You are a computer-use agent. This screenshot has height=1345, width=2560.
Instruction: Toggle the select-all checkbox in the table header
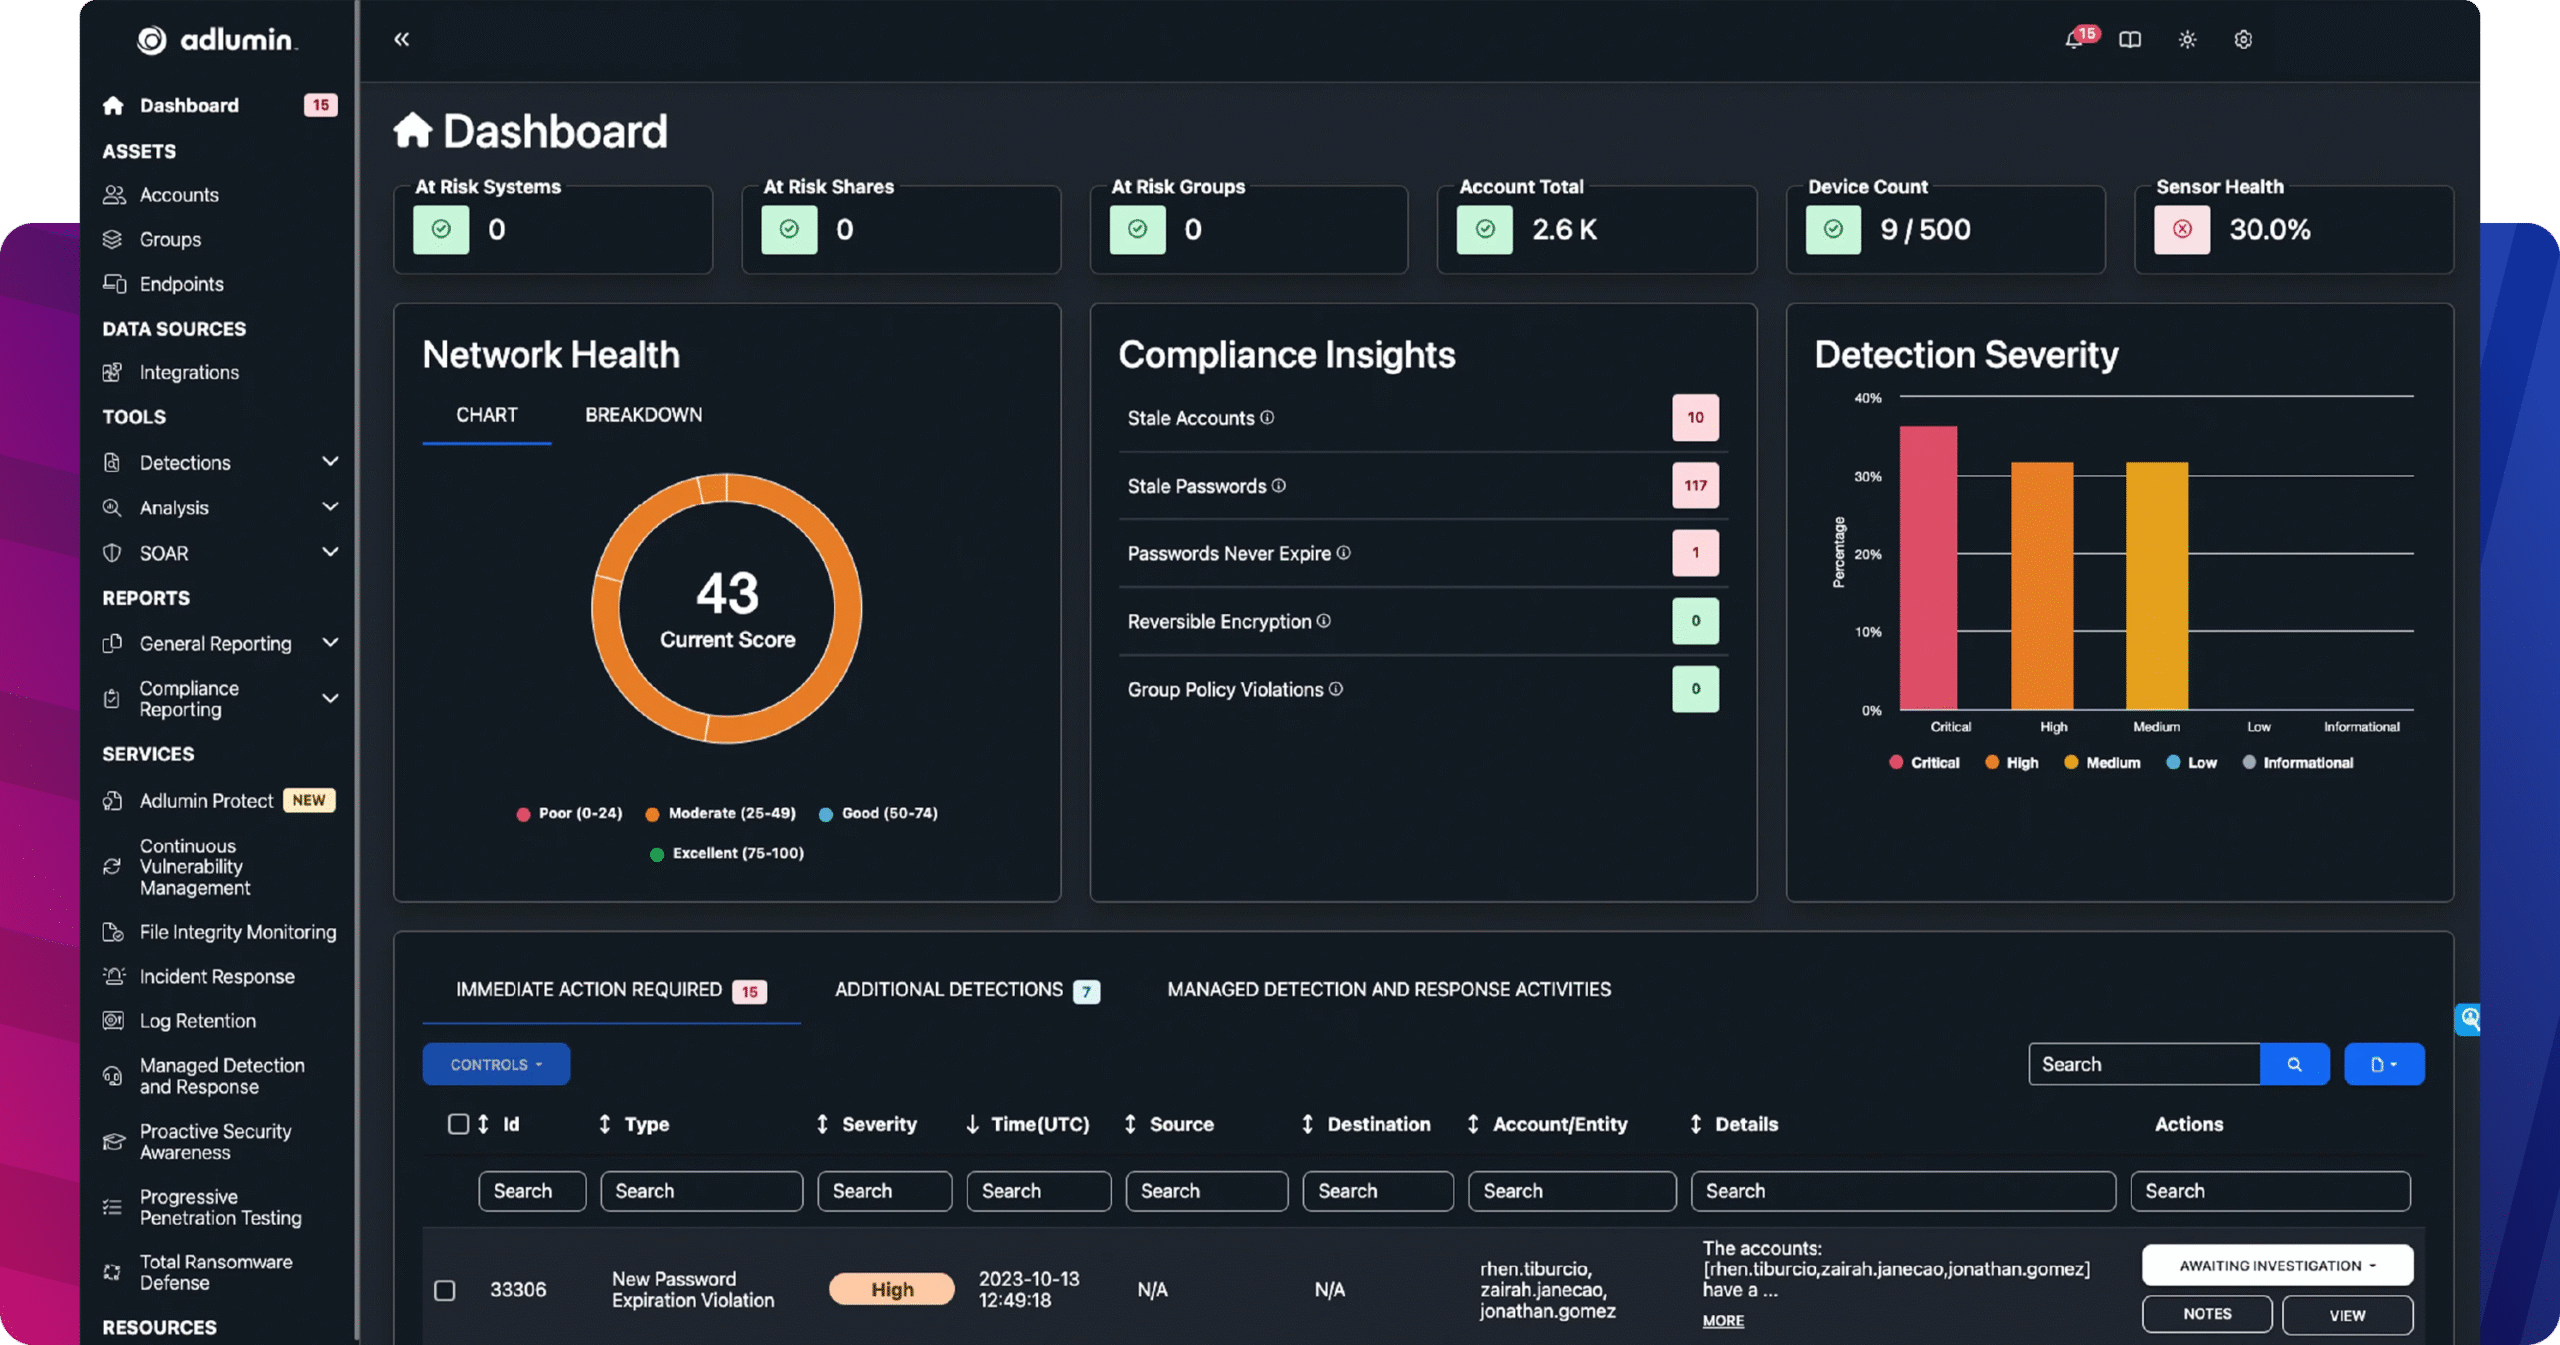coord(459,1123)
